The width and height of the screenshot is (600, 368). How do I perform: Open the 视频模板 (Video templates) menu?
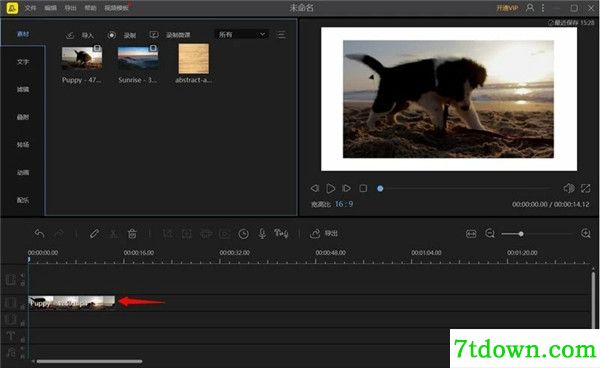tap(116, 8)
